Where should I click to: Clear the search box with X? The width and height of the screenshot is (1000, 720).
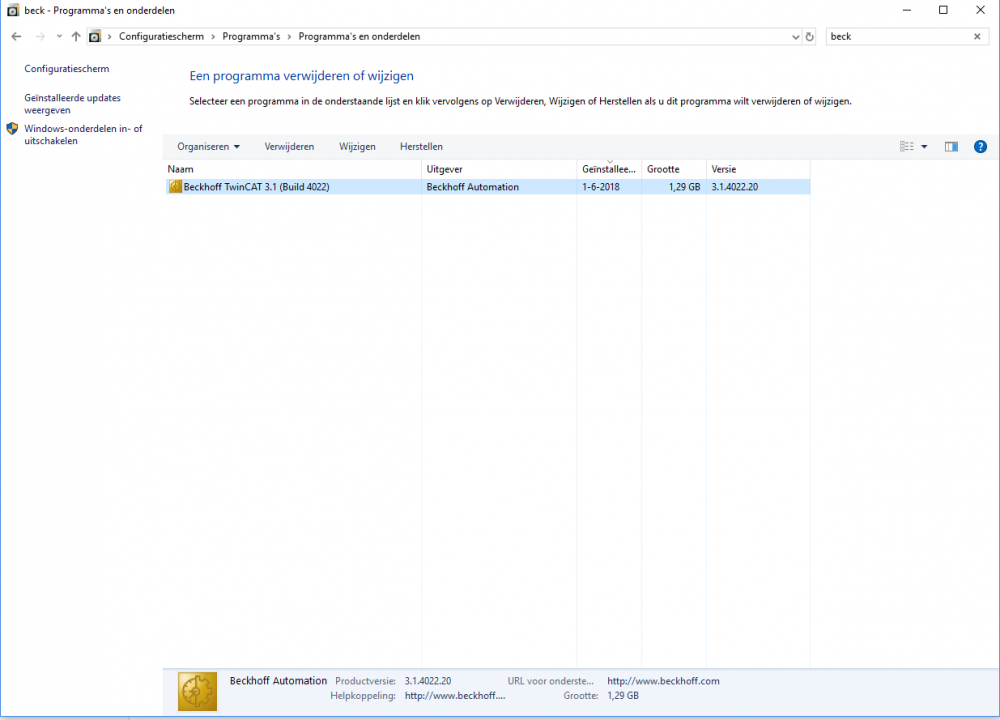click(977, 36)
